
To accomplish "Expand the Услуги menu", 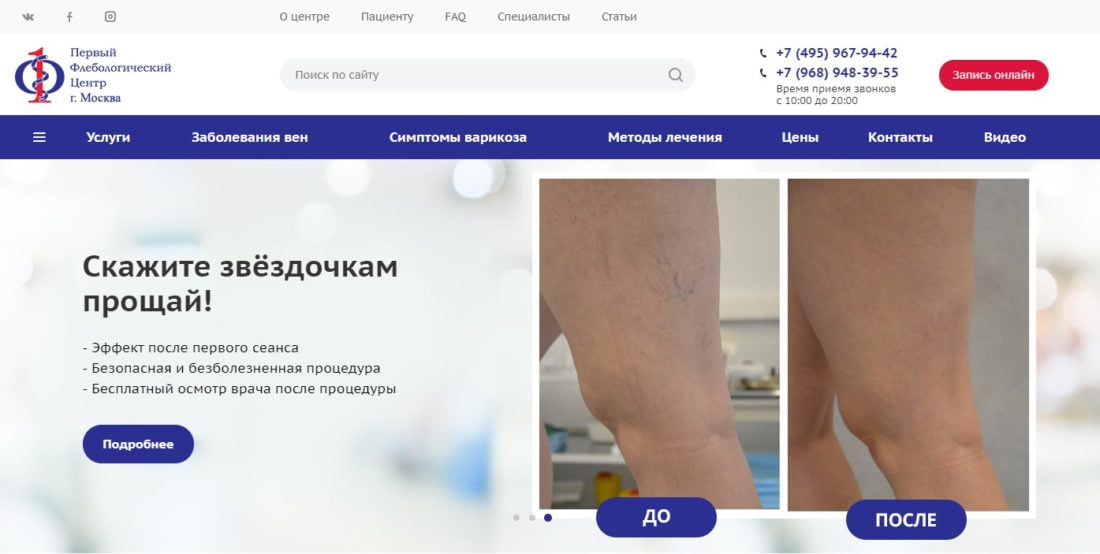I will coord(108,137).
